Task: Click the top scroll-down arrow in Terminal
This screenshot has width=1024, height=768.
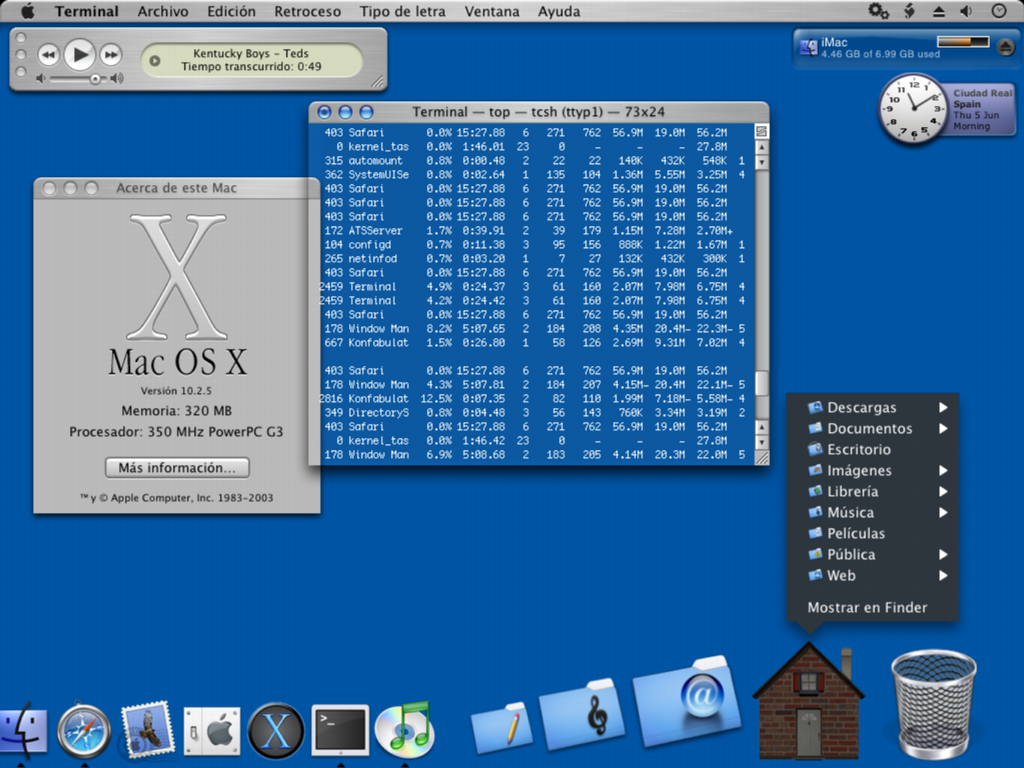Action: [761, 161]
